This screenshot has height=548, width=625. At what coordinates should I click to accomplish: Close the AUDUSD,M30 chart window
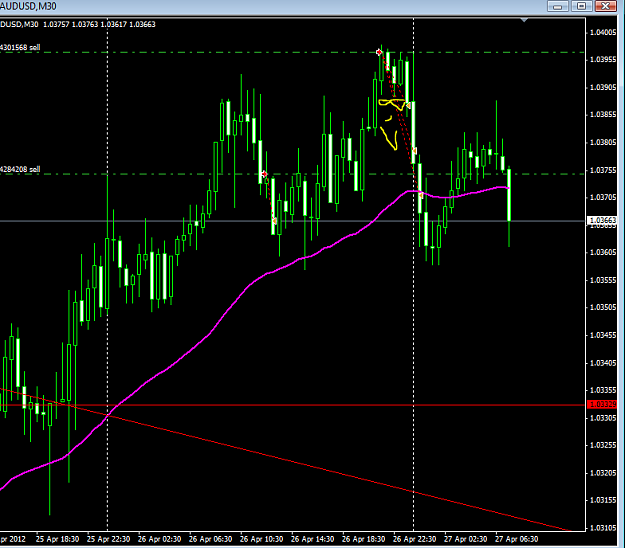[x=605, y=6]
